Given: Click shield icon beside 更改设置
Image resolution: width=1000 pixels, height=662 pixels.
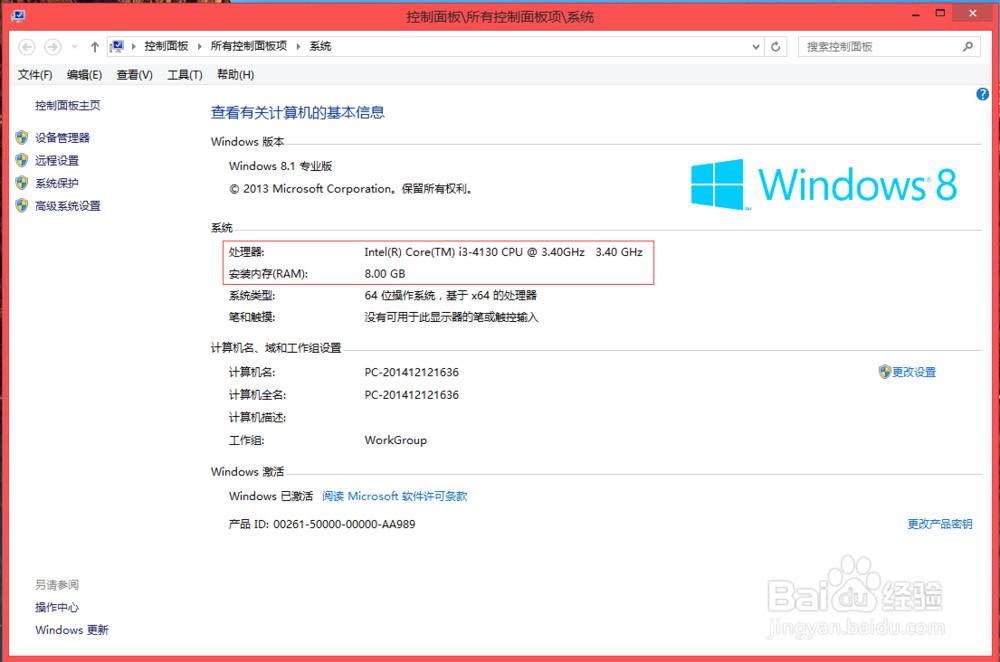Looking at the screenshot, I should [884, 372].
